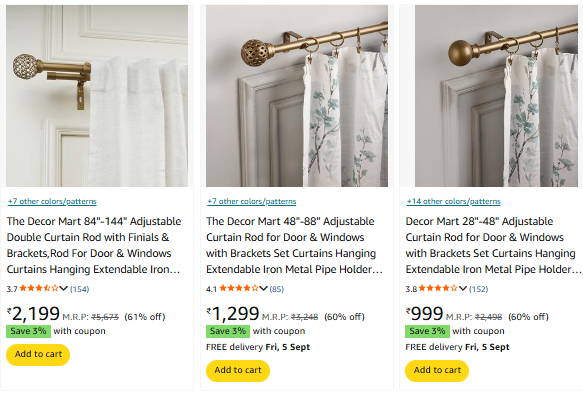
Task: Add the ₹2,199 double curtain rod to cart
Action: pos(38,354)
